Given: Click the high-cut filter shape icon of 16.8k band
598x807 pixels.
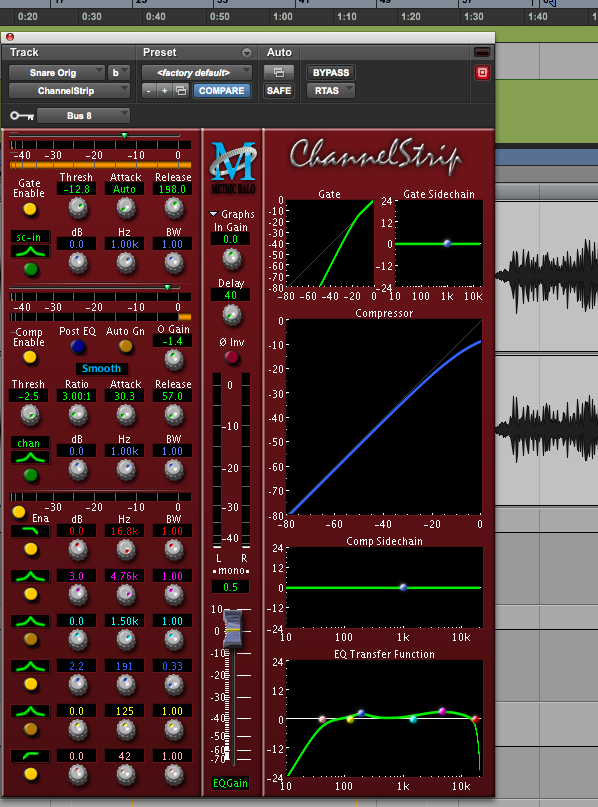Looking at the screenshot, I should (30, 531).
